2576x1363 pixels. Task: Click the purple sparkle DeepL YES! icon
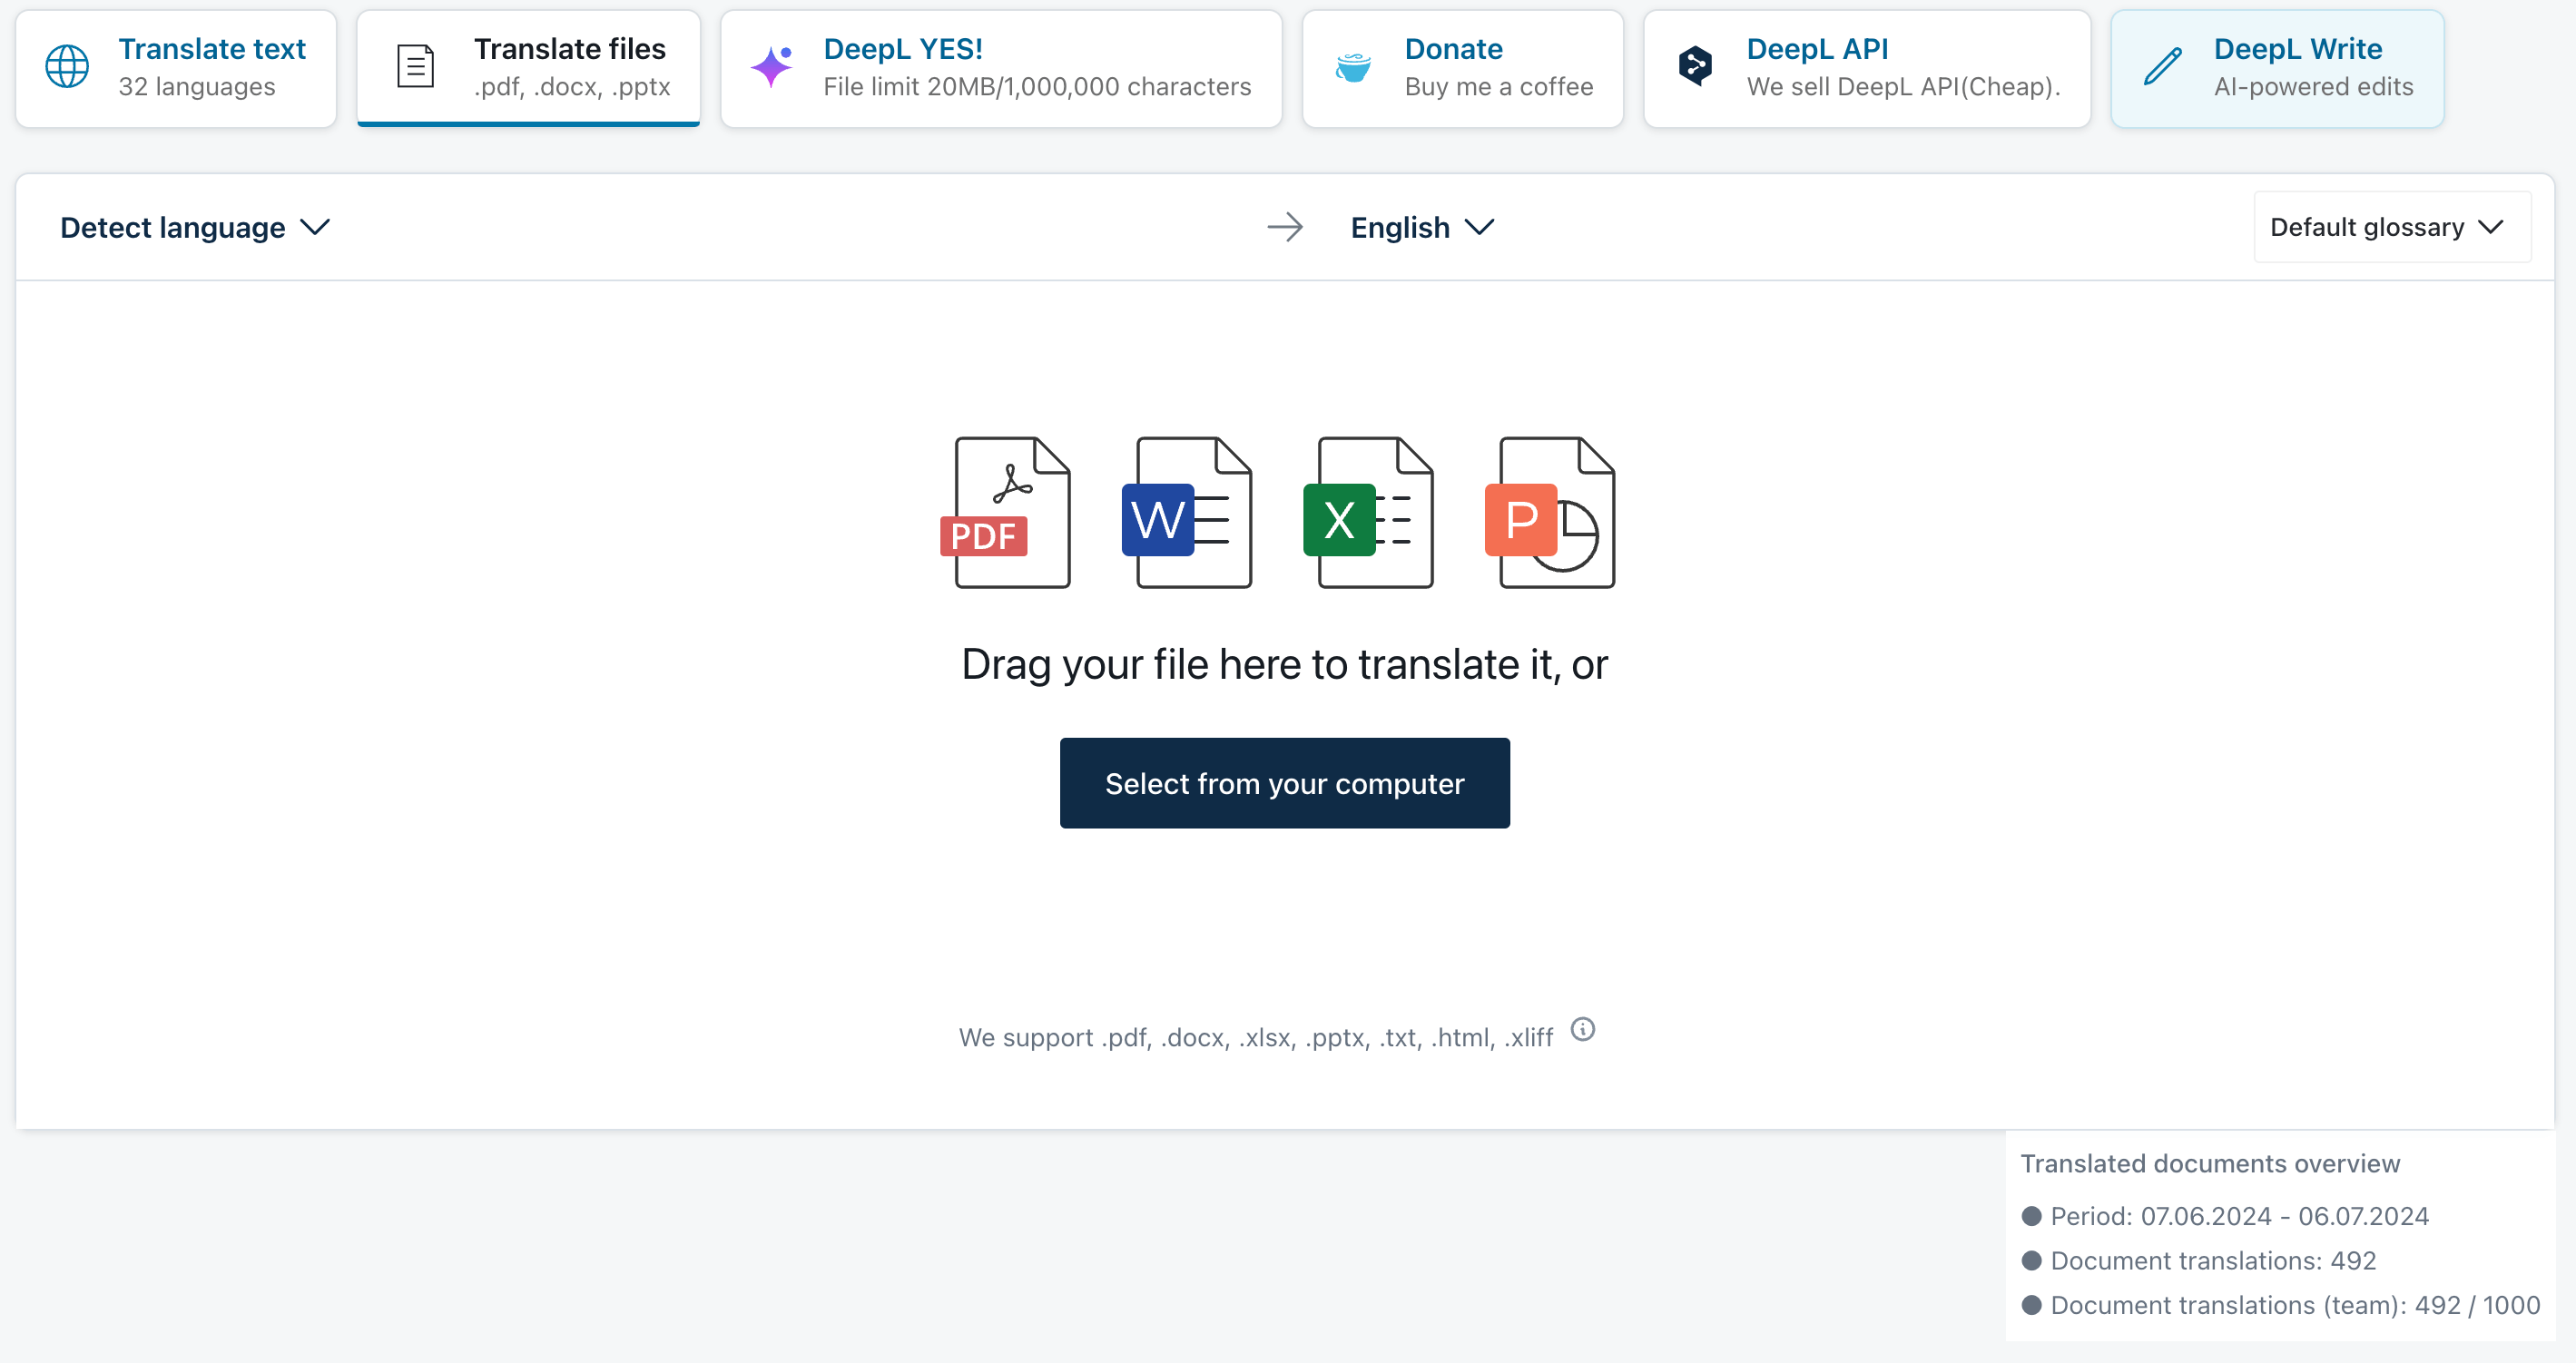coord(772,67)
